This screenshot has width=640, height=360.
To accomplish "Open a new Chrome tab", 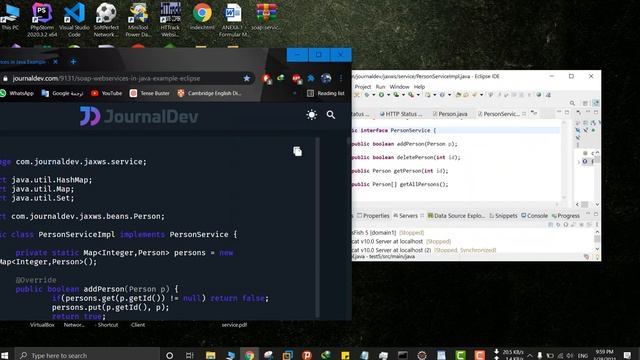I will (x=73, y=62).
